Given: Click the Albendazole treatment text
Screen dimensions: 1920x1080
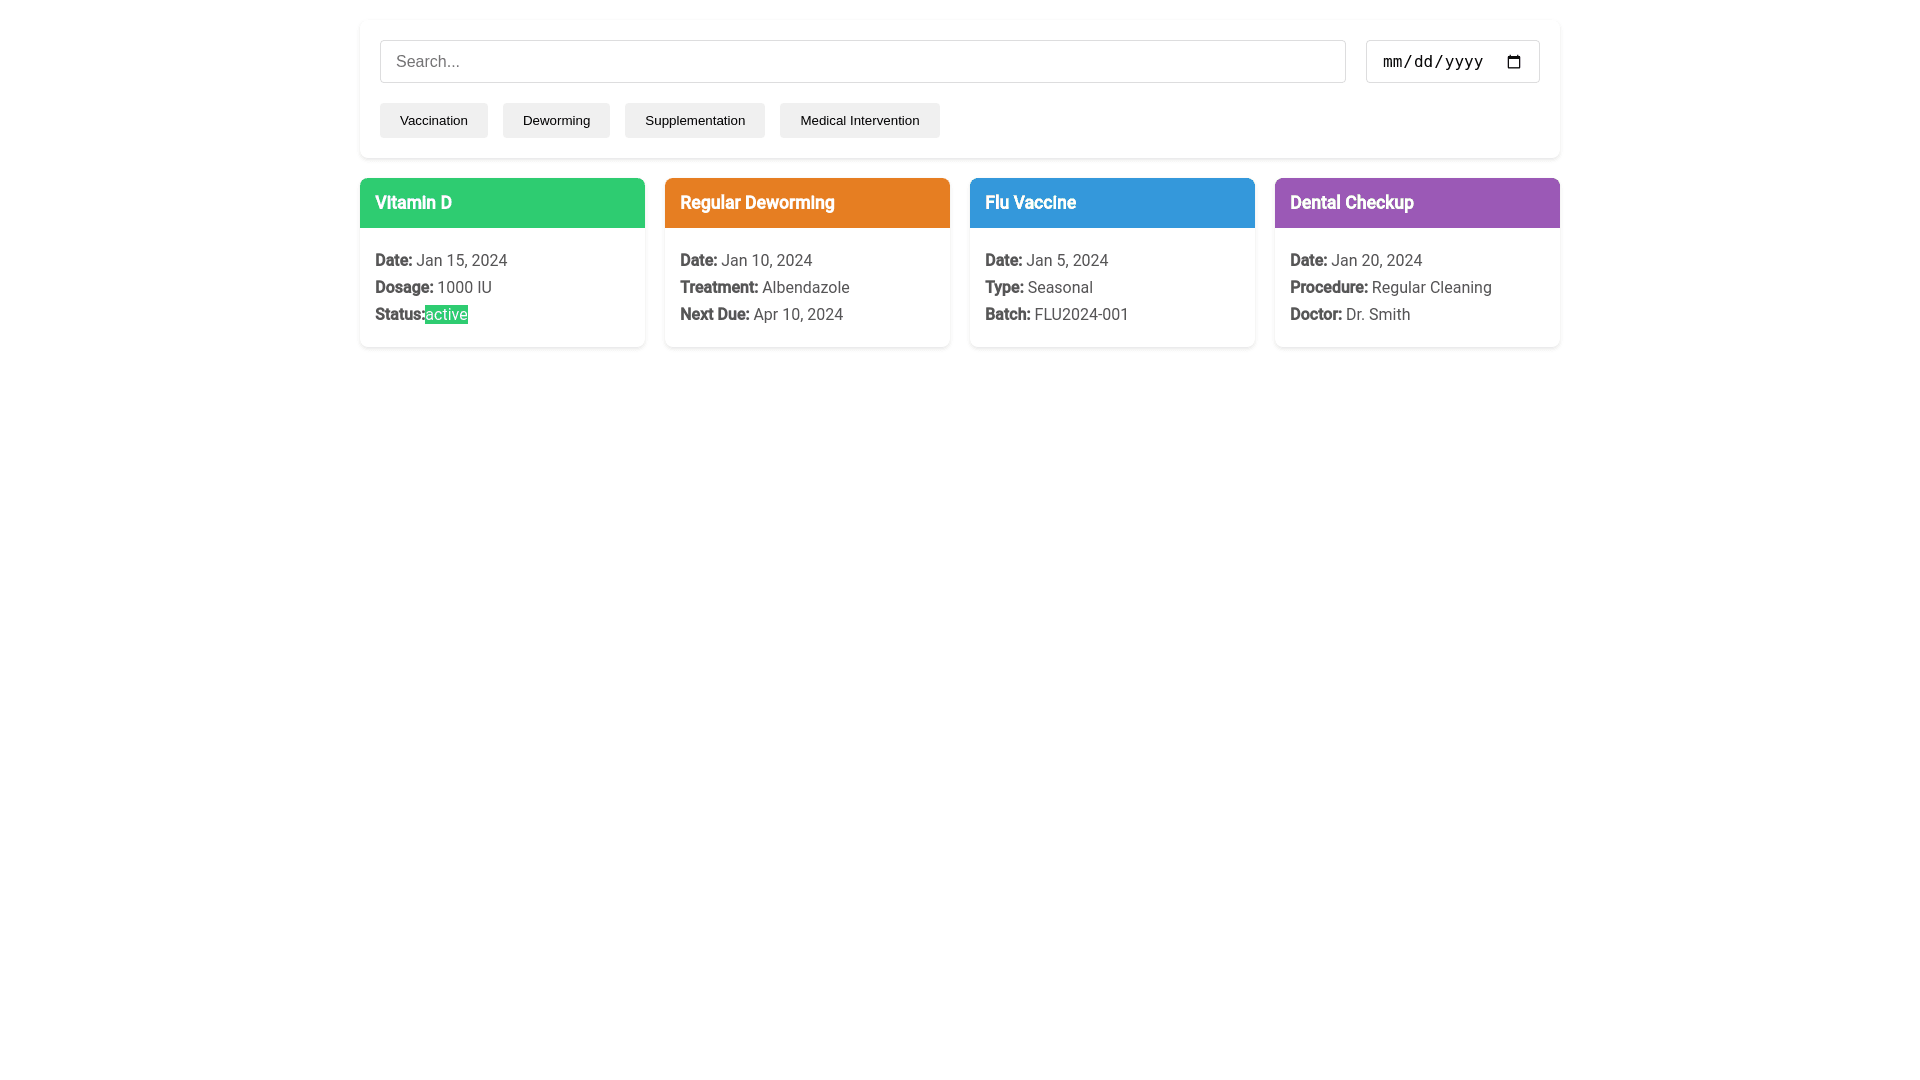Looking at the screenshot, I should tap(805, 287).
